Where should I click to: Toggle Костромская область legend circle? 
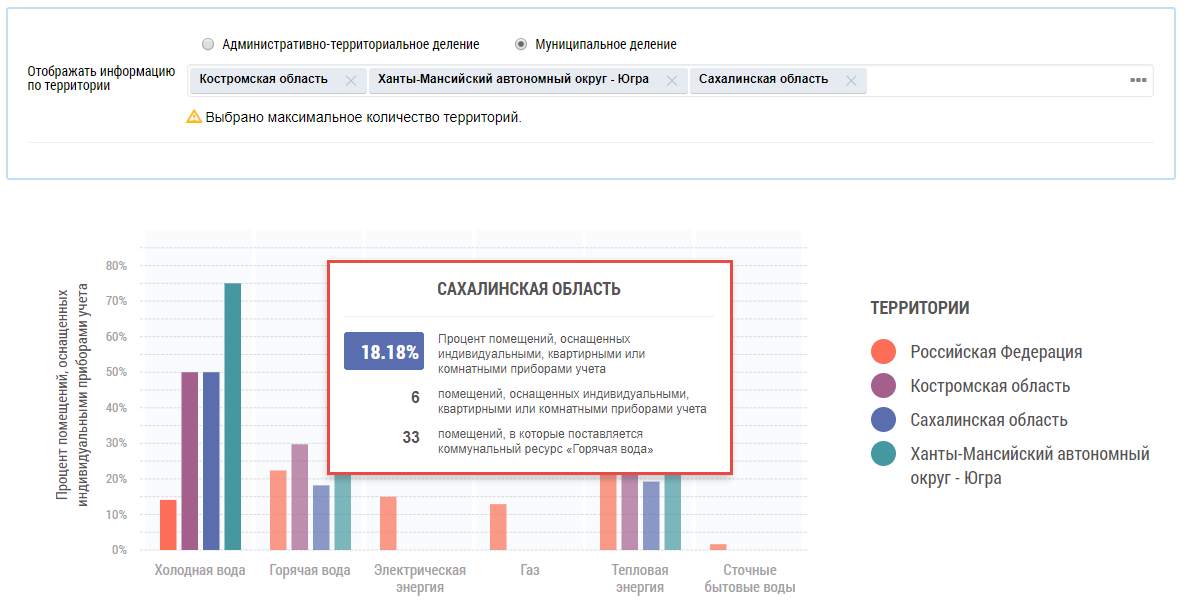click(x=883, y=386)
